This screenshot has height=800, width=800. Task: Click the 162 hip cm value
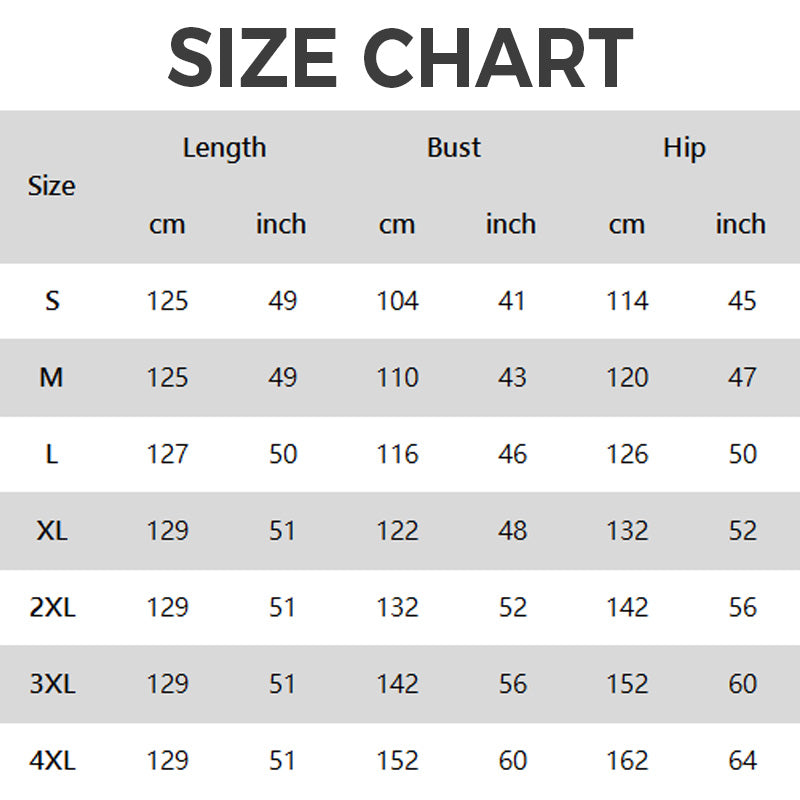[627, 761]
